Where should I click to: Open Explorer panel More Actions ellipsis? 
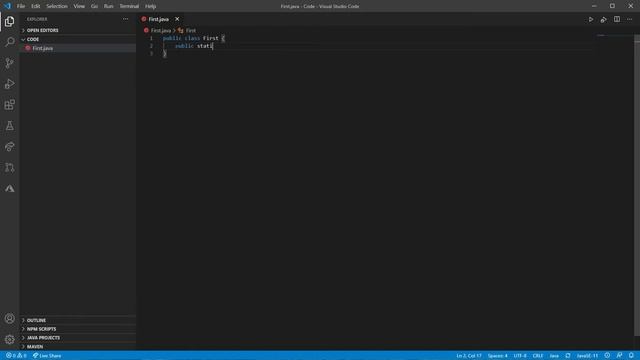(x=125, y=19)
